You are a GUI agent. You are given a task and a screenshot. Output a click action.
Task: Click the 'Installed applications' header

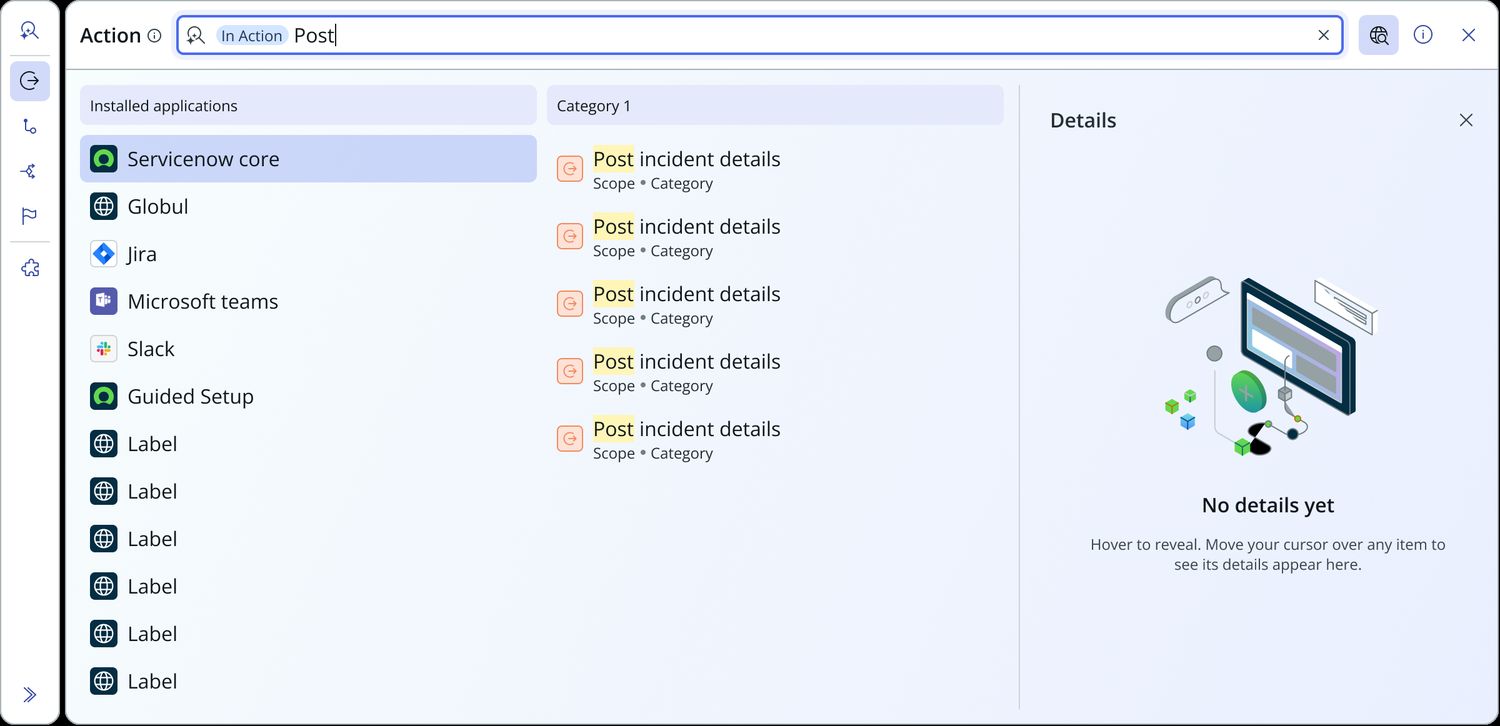308,105
